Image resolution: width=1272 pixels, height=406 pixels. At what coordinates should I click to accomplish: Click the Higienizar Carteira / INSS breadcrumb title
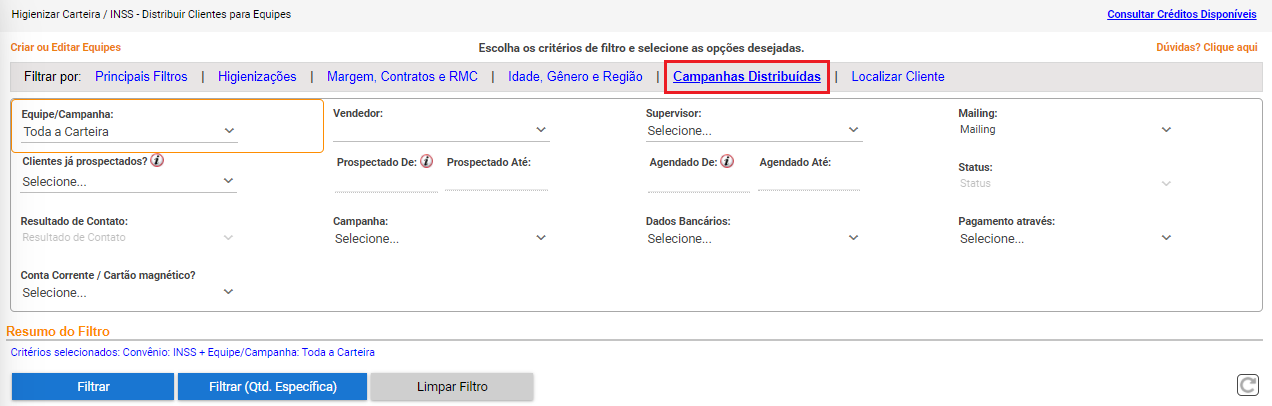click(151, 15)
